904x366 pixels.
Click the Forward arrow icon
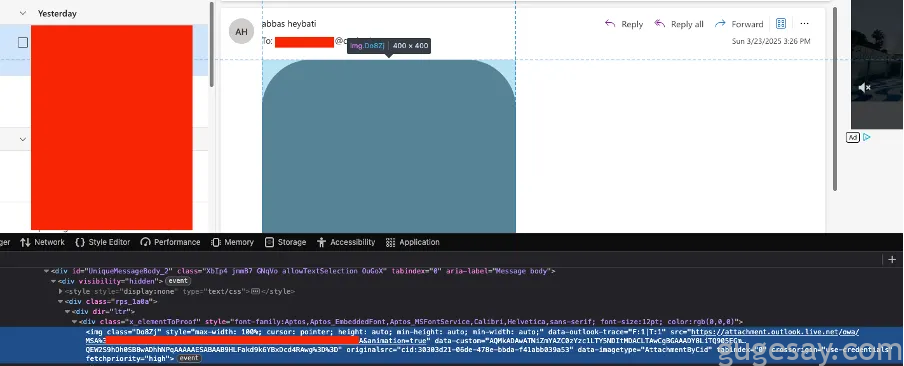(720, 24)
